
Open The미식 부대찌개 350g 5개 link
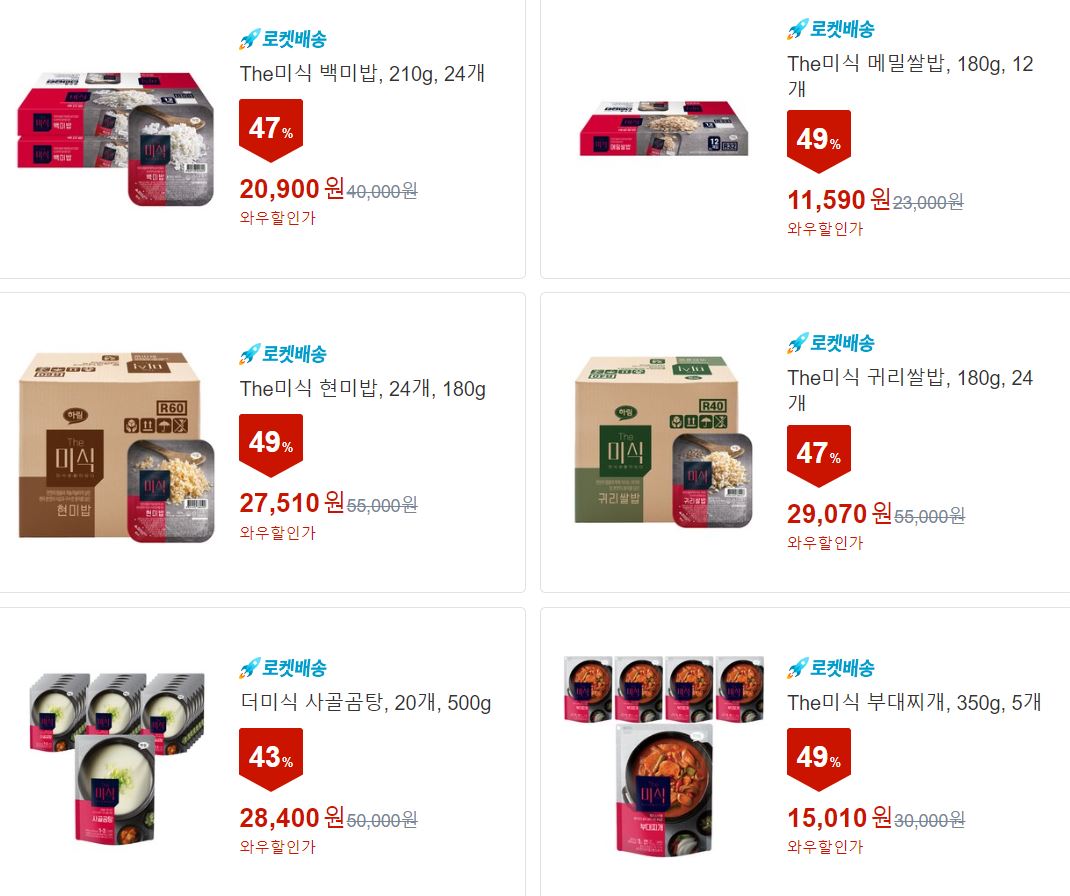coord(914,703)
